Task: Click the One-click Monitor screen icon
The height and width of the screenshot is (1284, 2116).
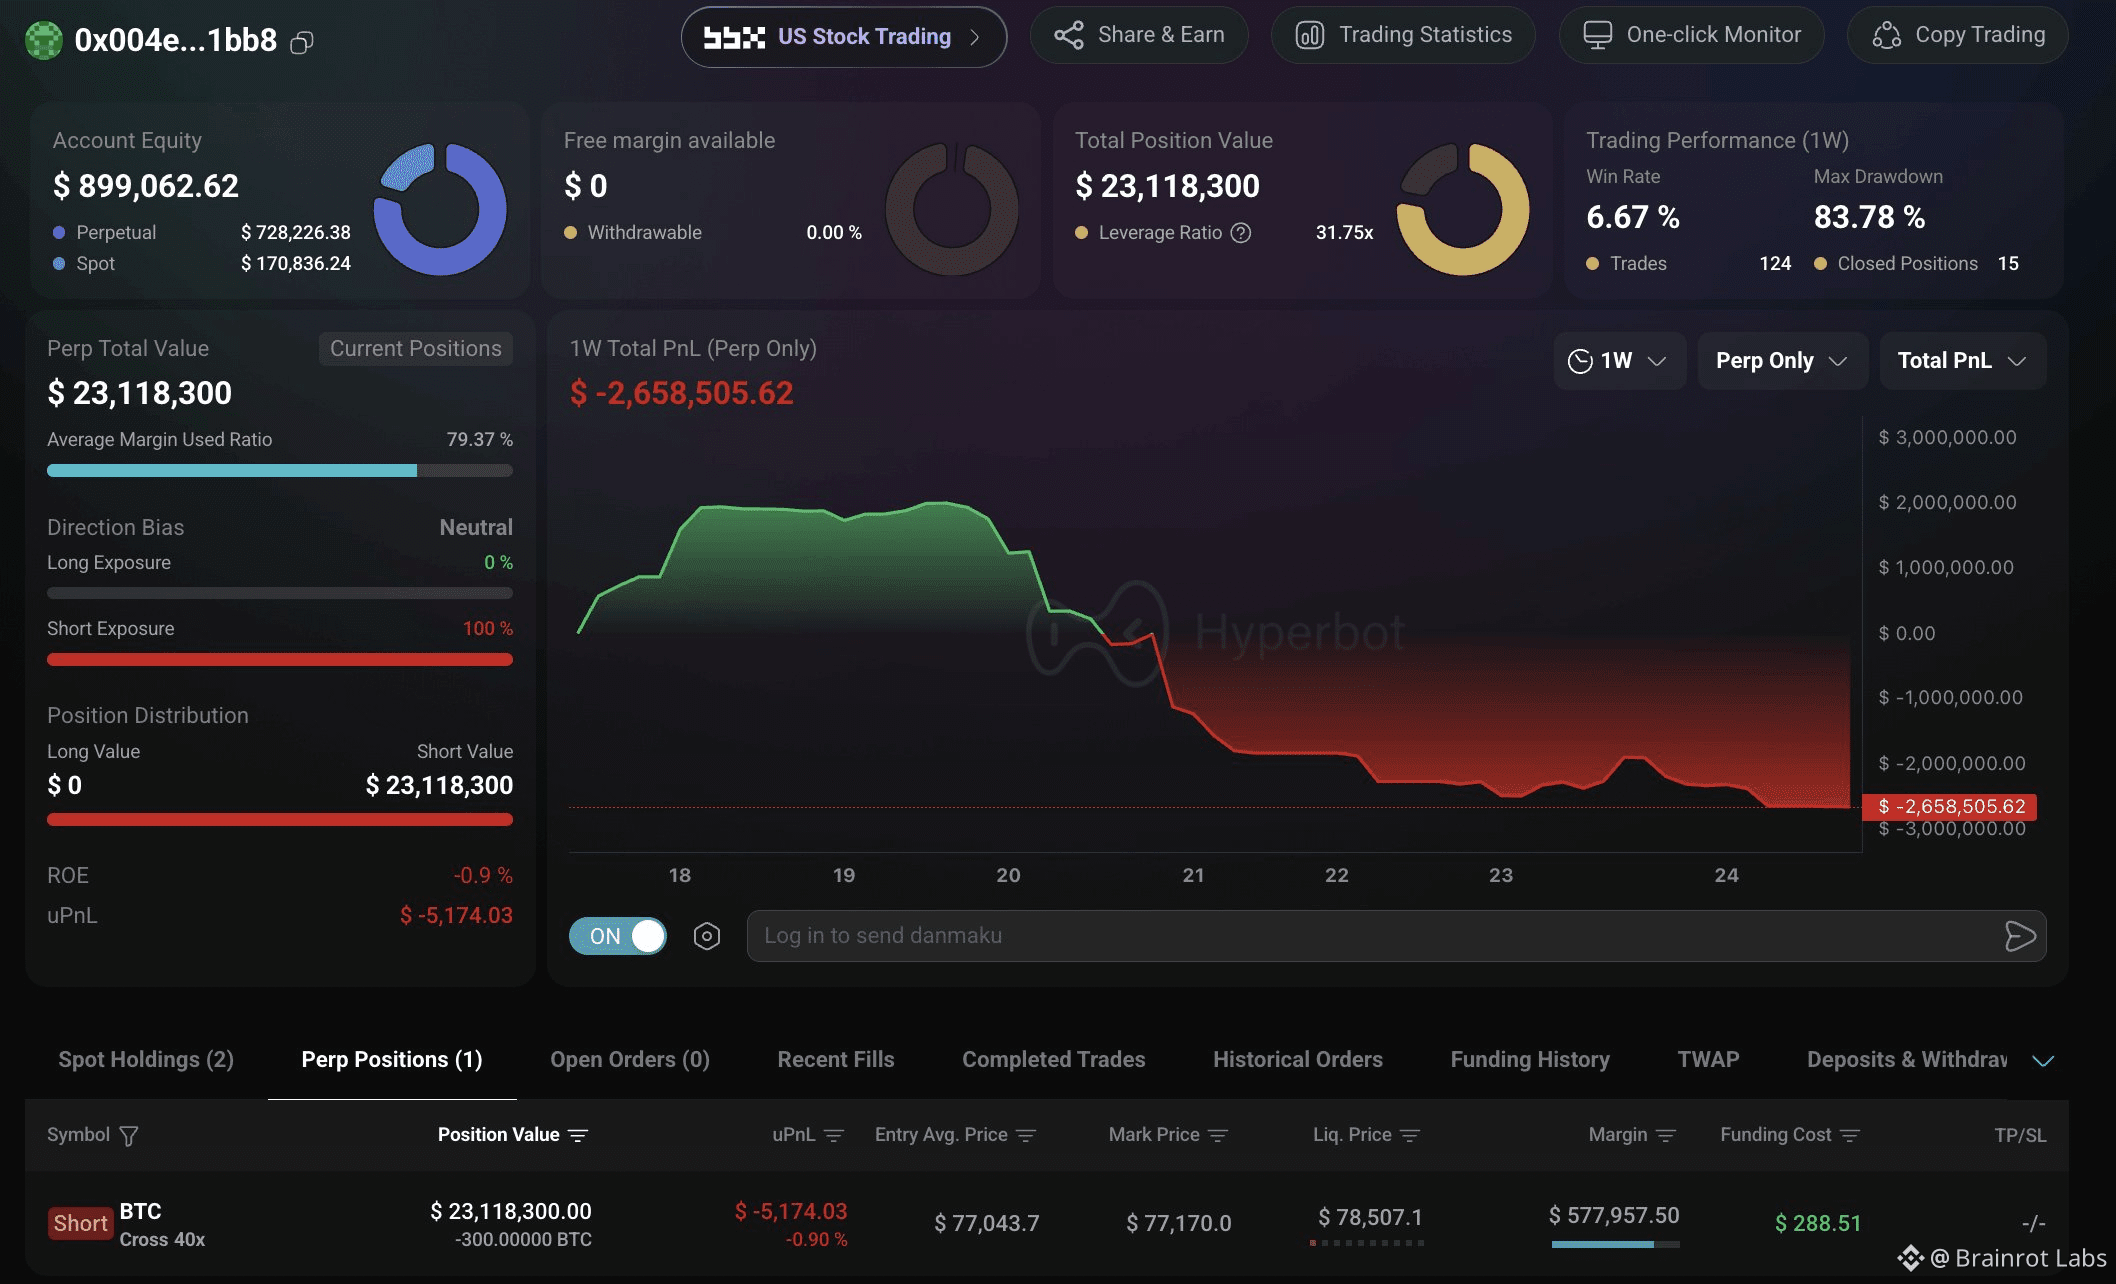Action: click(x=1598, y=35)
